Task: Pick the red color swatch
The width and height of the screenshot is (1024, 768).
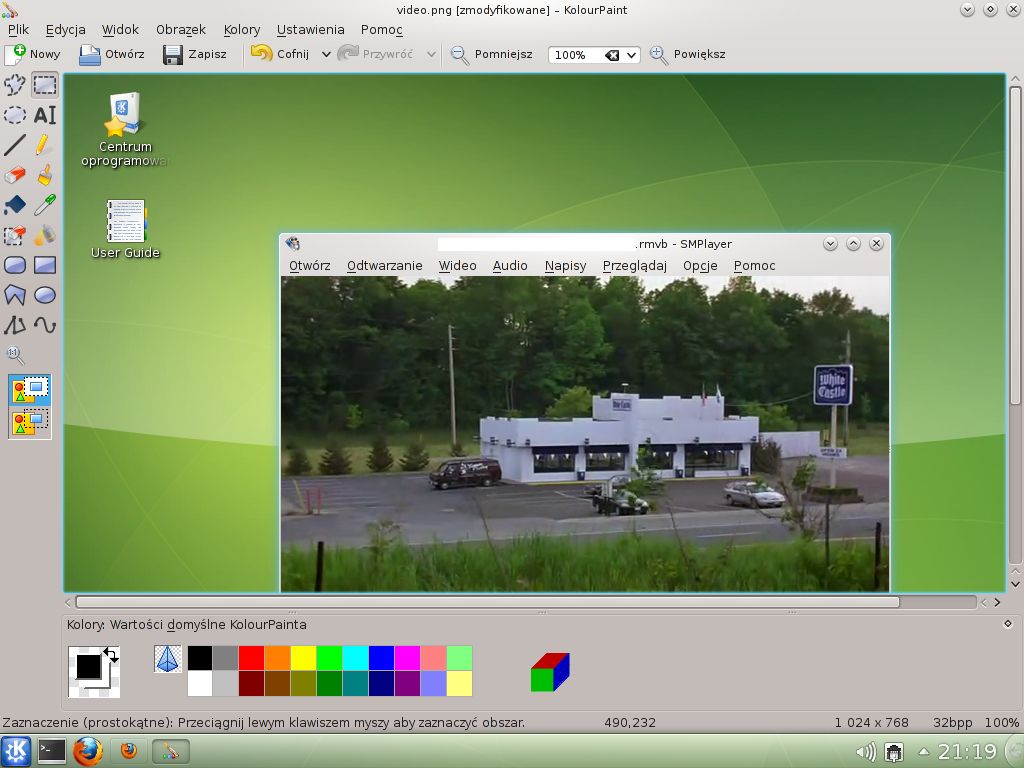Action: [x=251, y=658]
